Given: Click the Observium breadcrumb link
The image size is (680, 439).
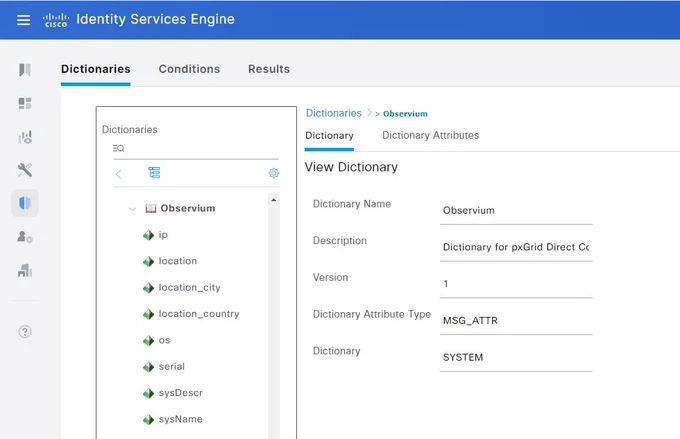Looking at the screenshot, I should pyautogui.click(x=405, y=114).
